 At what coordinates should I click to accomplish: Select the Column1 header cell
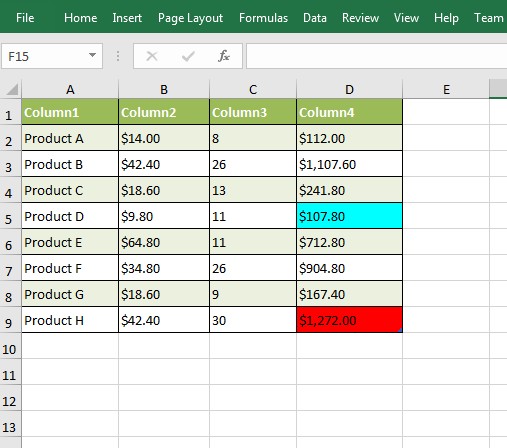coord(70,112)
